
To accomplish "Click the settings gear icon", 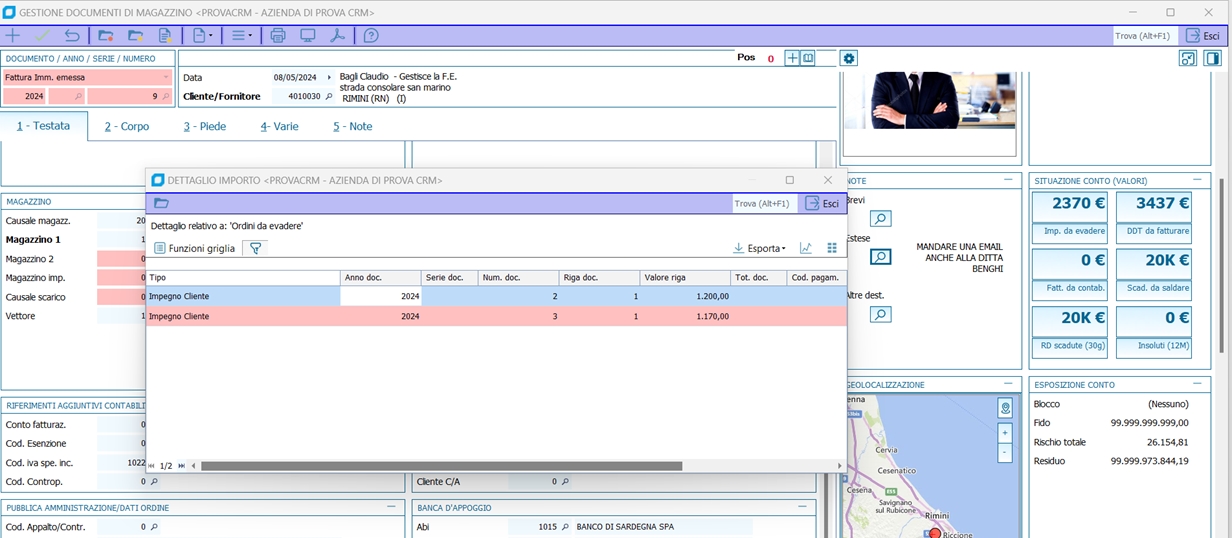I will tap(849, 59).
